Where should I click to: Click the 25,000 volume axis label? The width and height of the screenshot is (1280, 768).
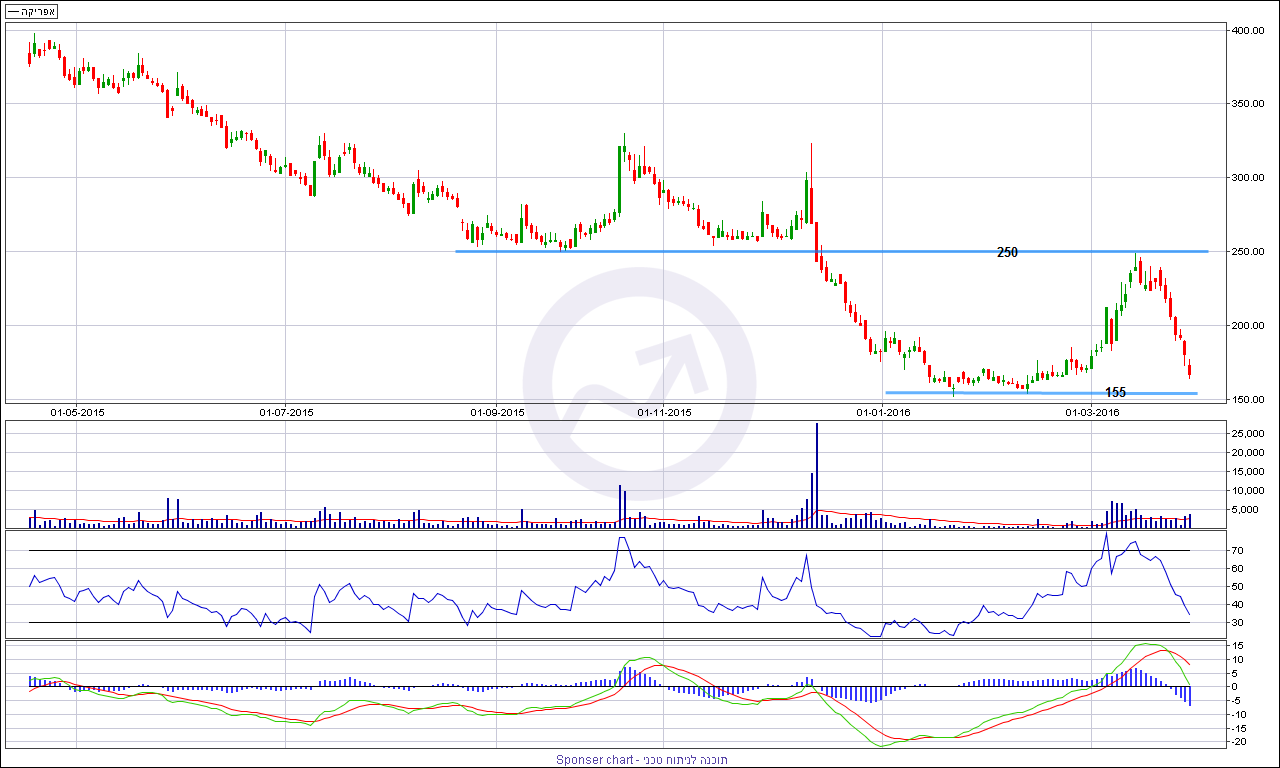tap(1246, 434)
